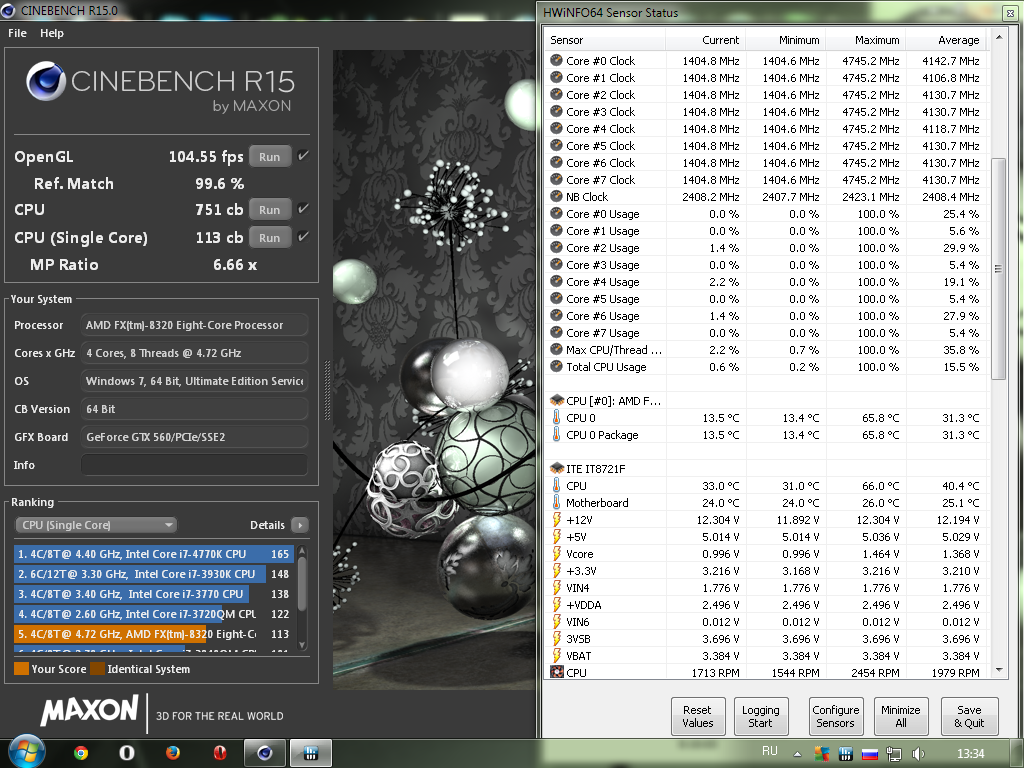Click the Current column header
This screenshot has height=768, width=1024.
pos(705,40)
